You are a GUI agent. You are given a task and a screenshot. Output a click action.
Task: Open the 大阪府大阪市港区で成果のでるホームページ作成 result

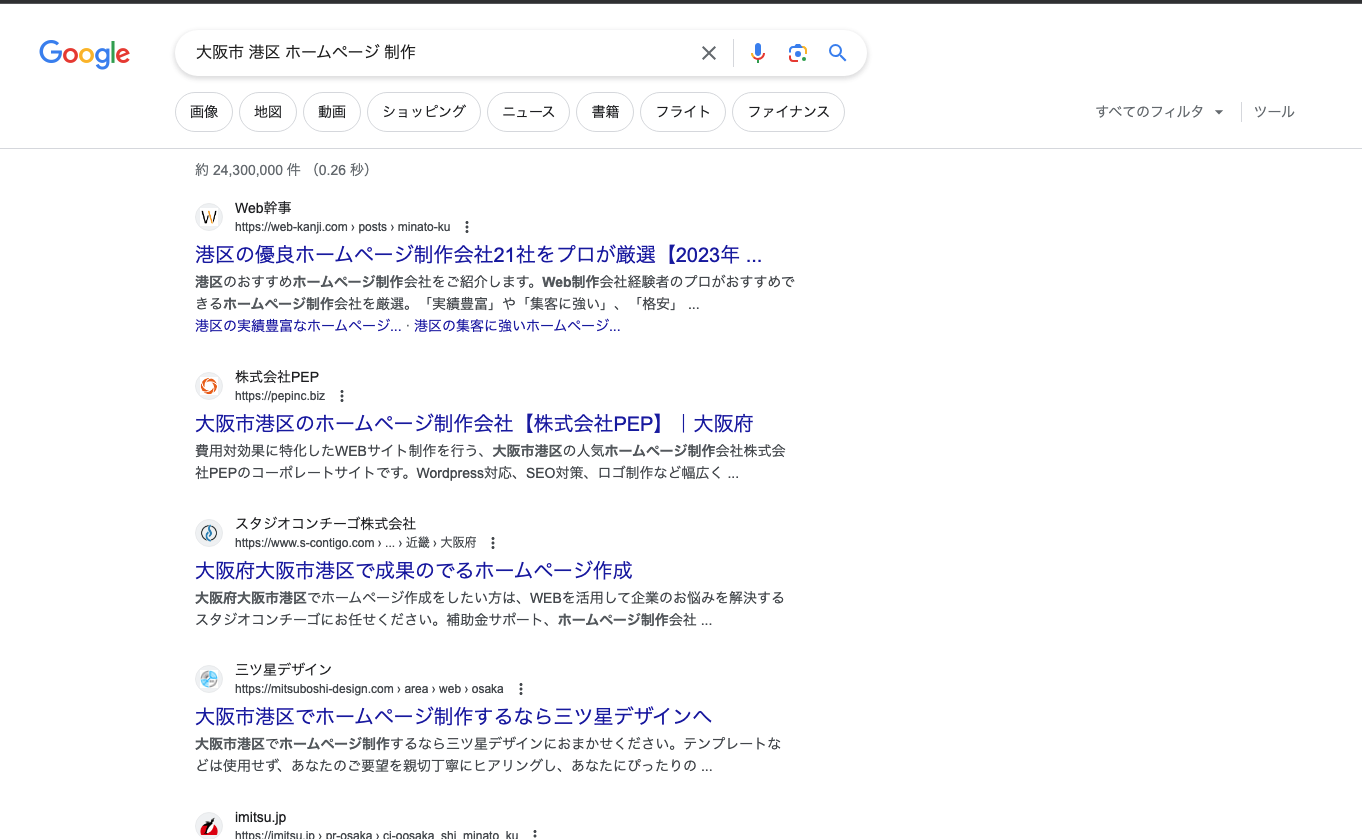(414, 570)
